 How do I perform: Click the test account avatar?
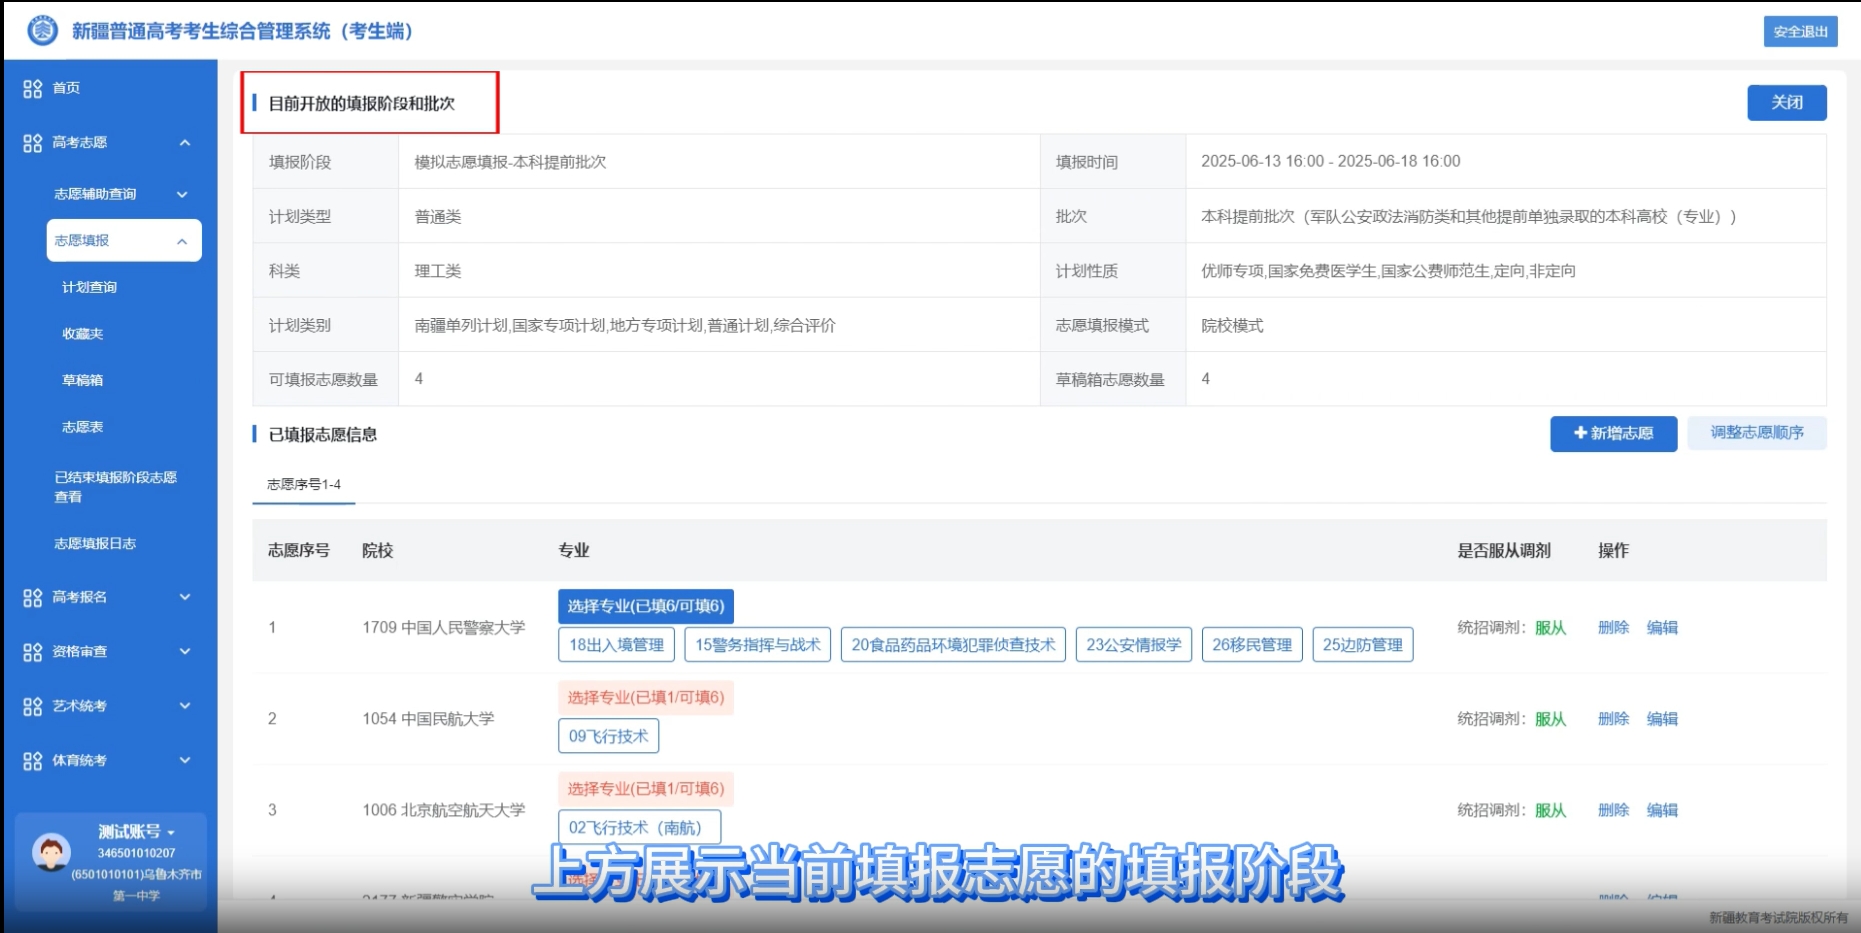tap(51, 853)
